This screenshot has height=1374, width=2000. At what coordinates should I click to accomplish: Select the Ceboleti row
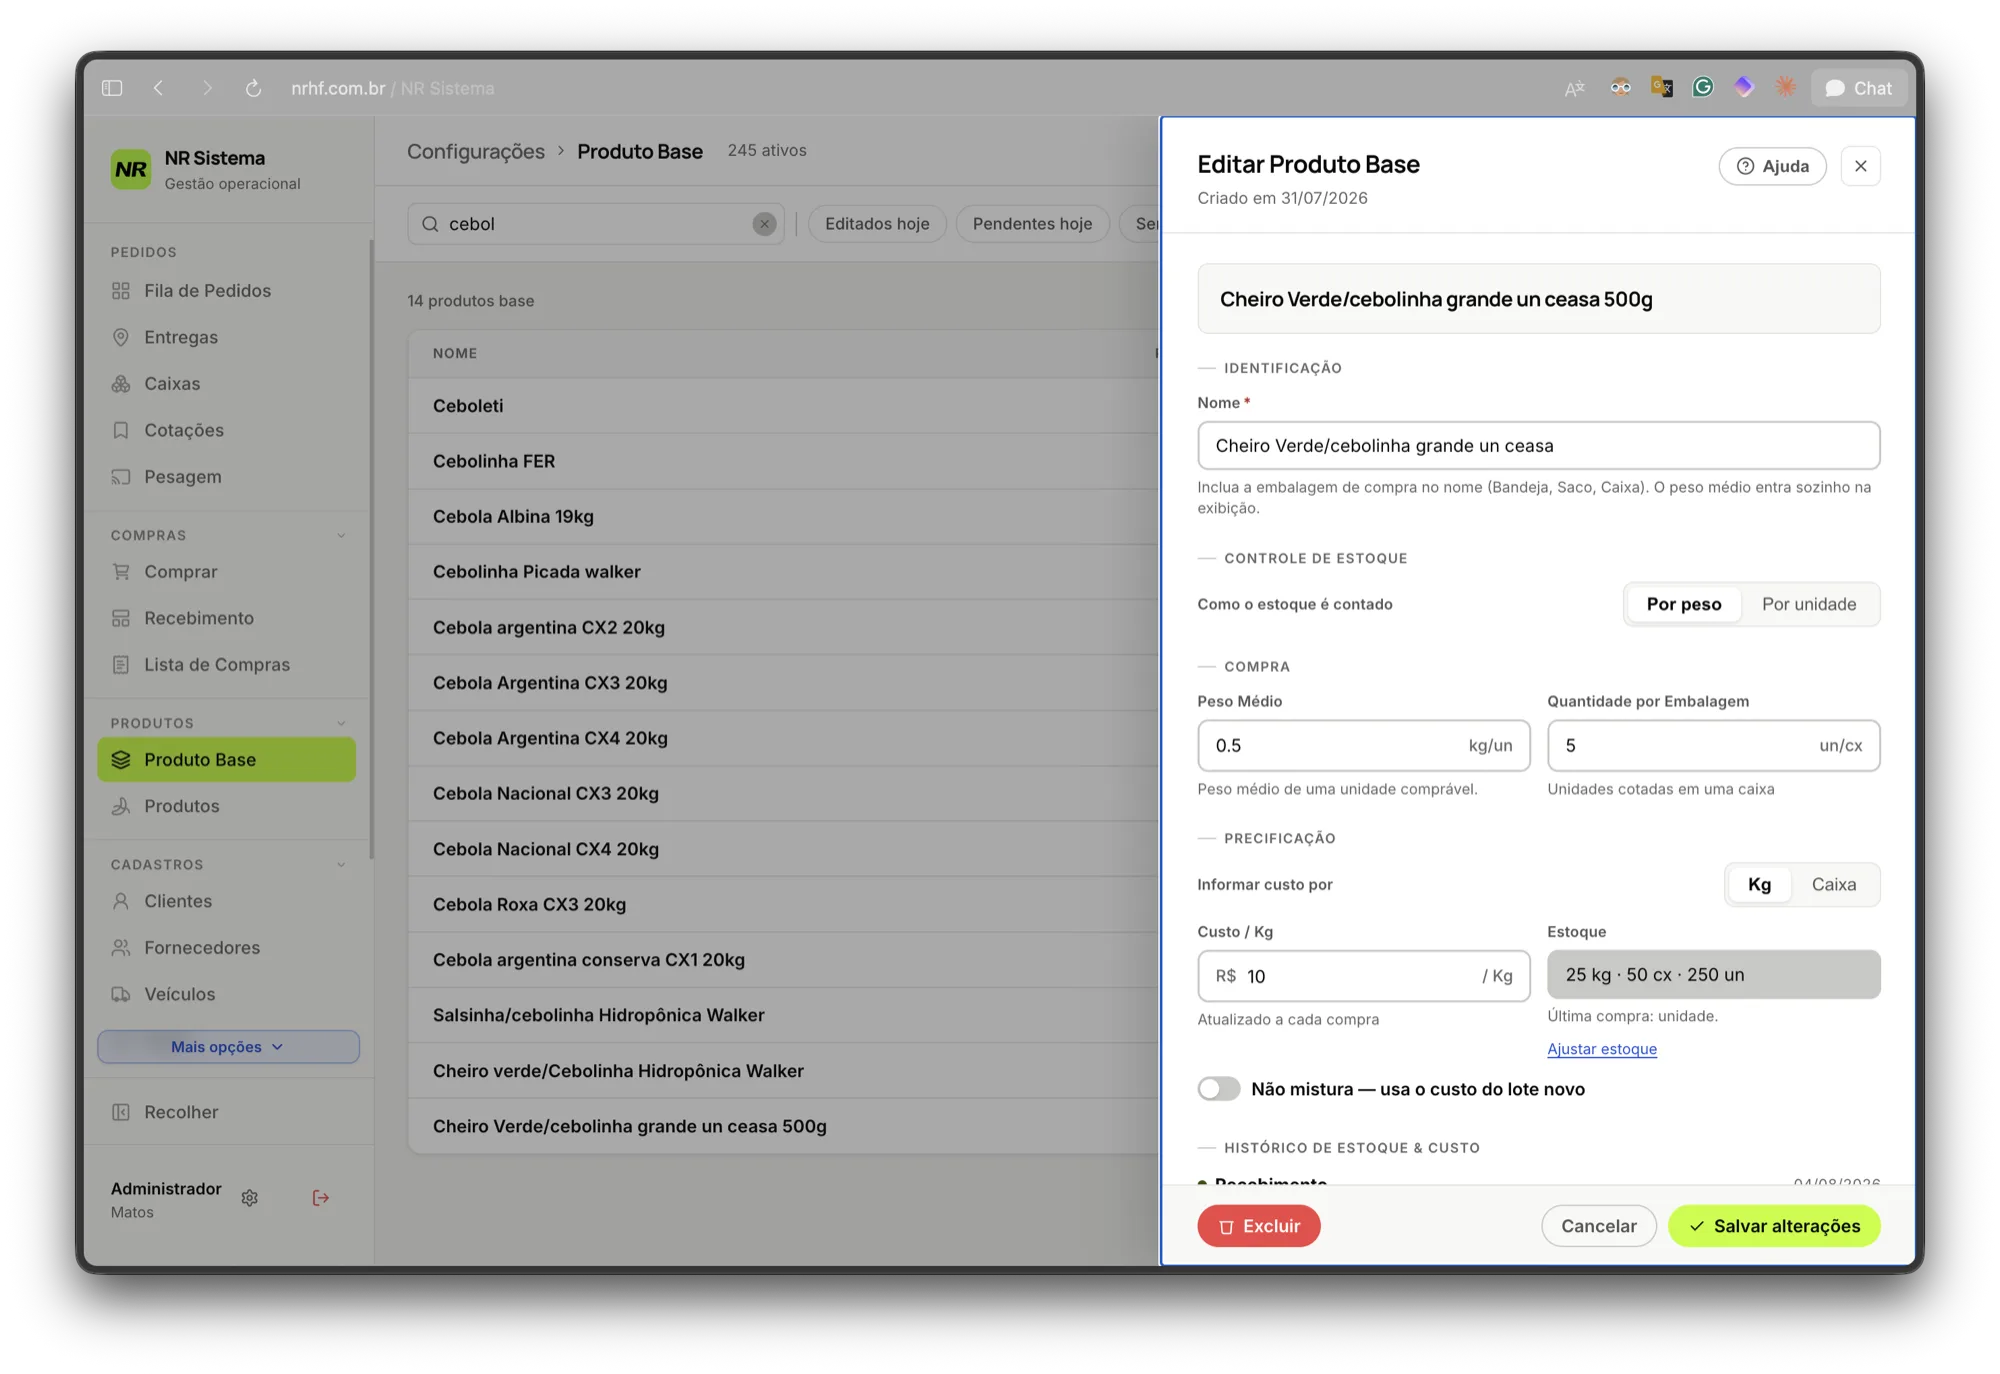point(783,406)
